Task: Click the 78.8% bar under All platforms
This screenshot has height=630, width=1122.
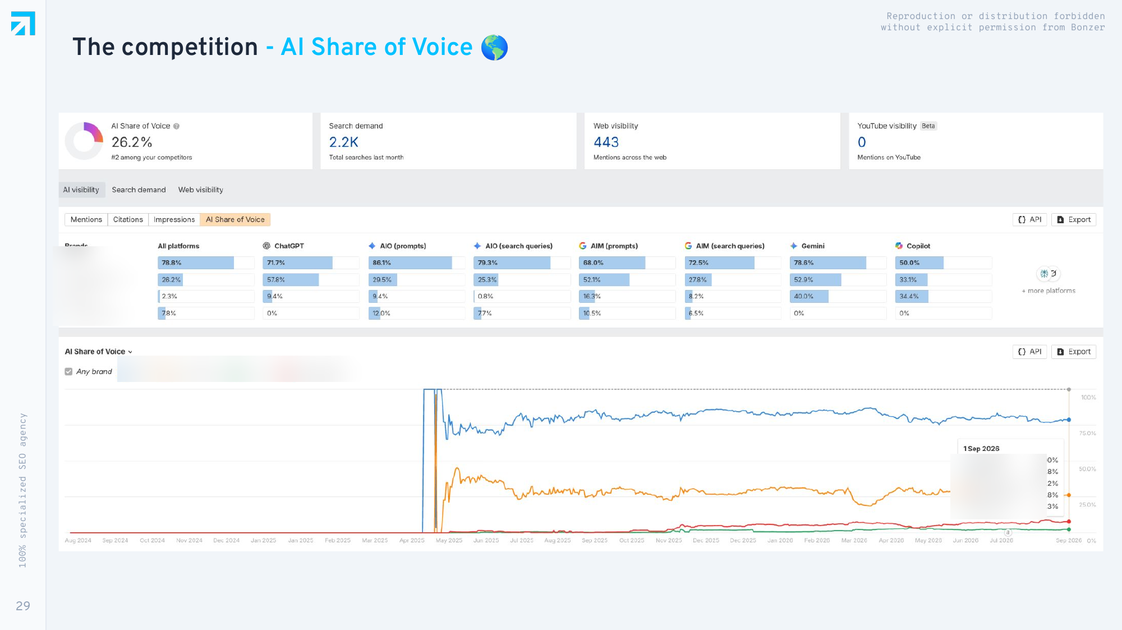Action: (196, 263)
